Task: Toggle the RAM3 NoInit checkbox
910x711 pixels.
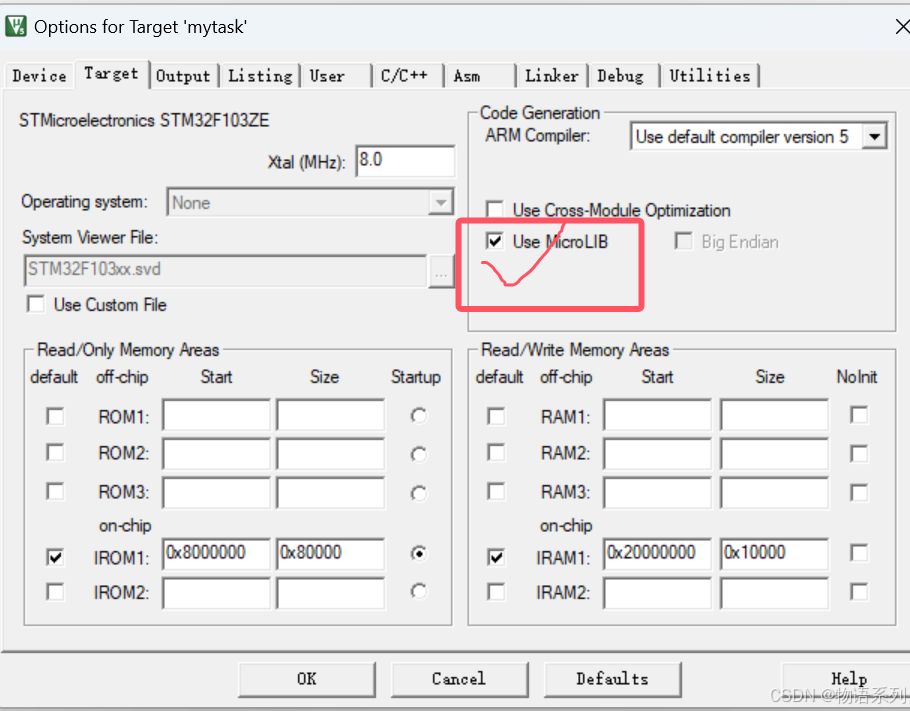Action: [859, 493]
